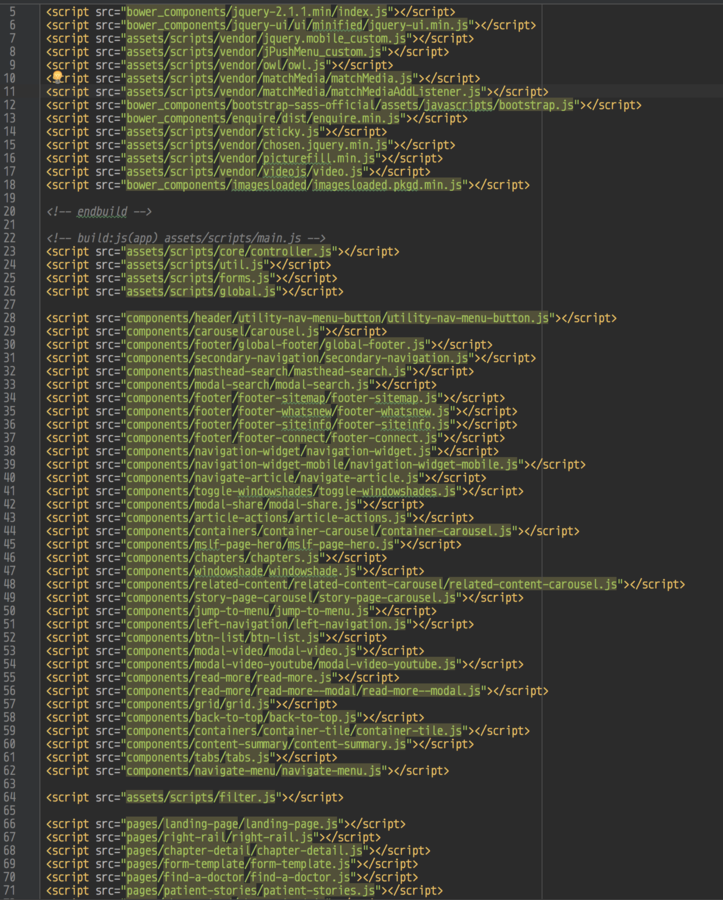
Task: Click the container-tile.js script path
Action: (294, 731)
